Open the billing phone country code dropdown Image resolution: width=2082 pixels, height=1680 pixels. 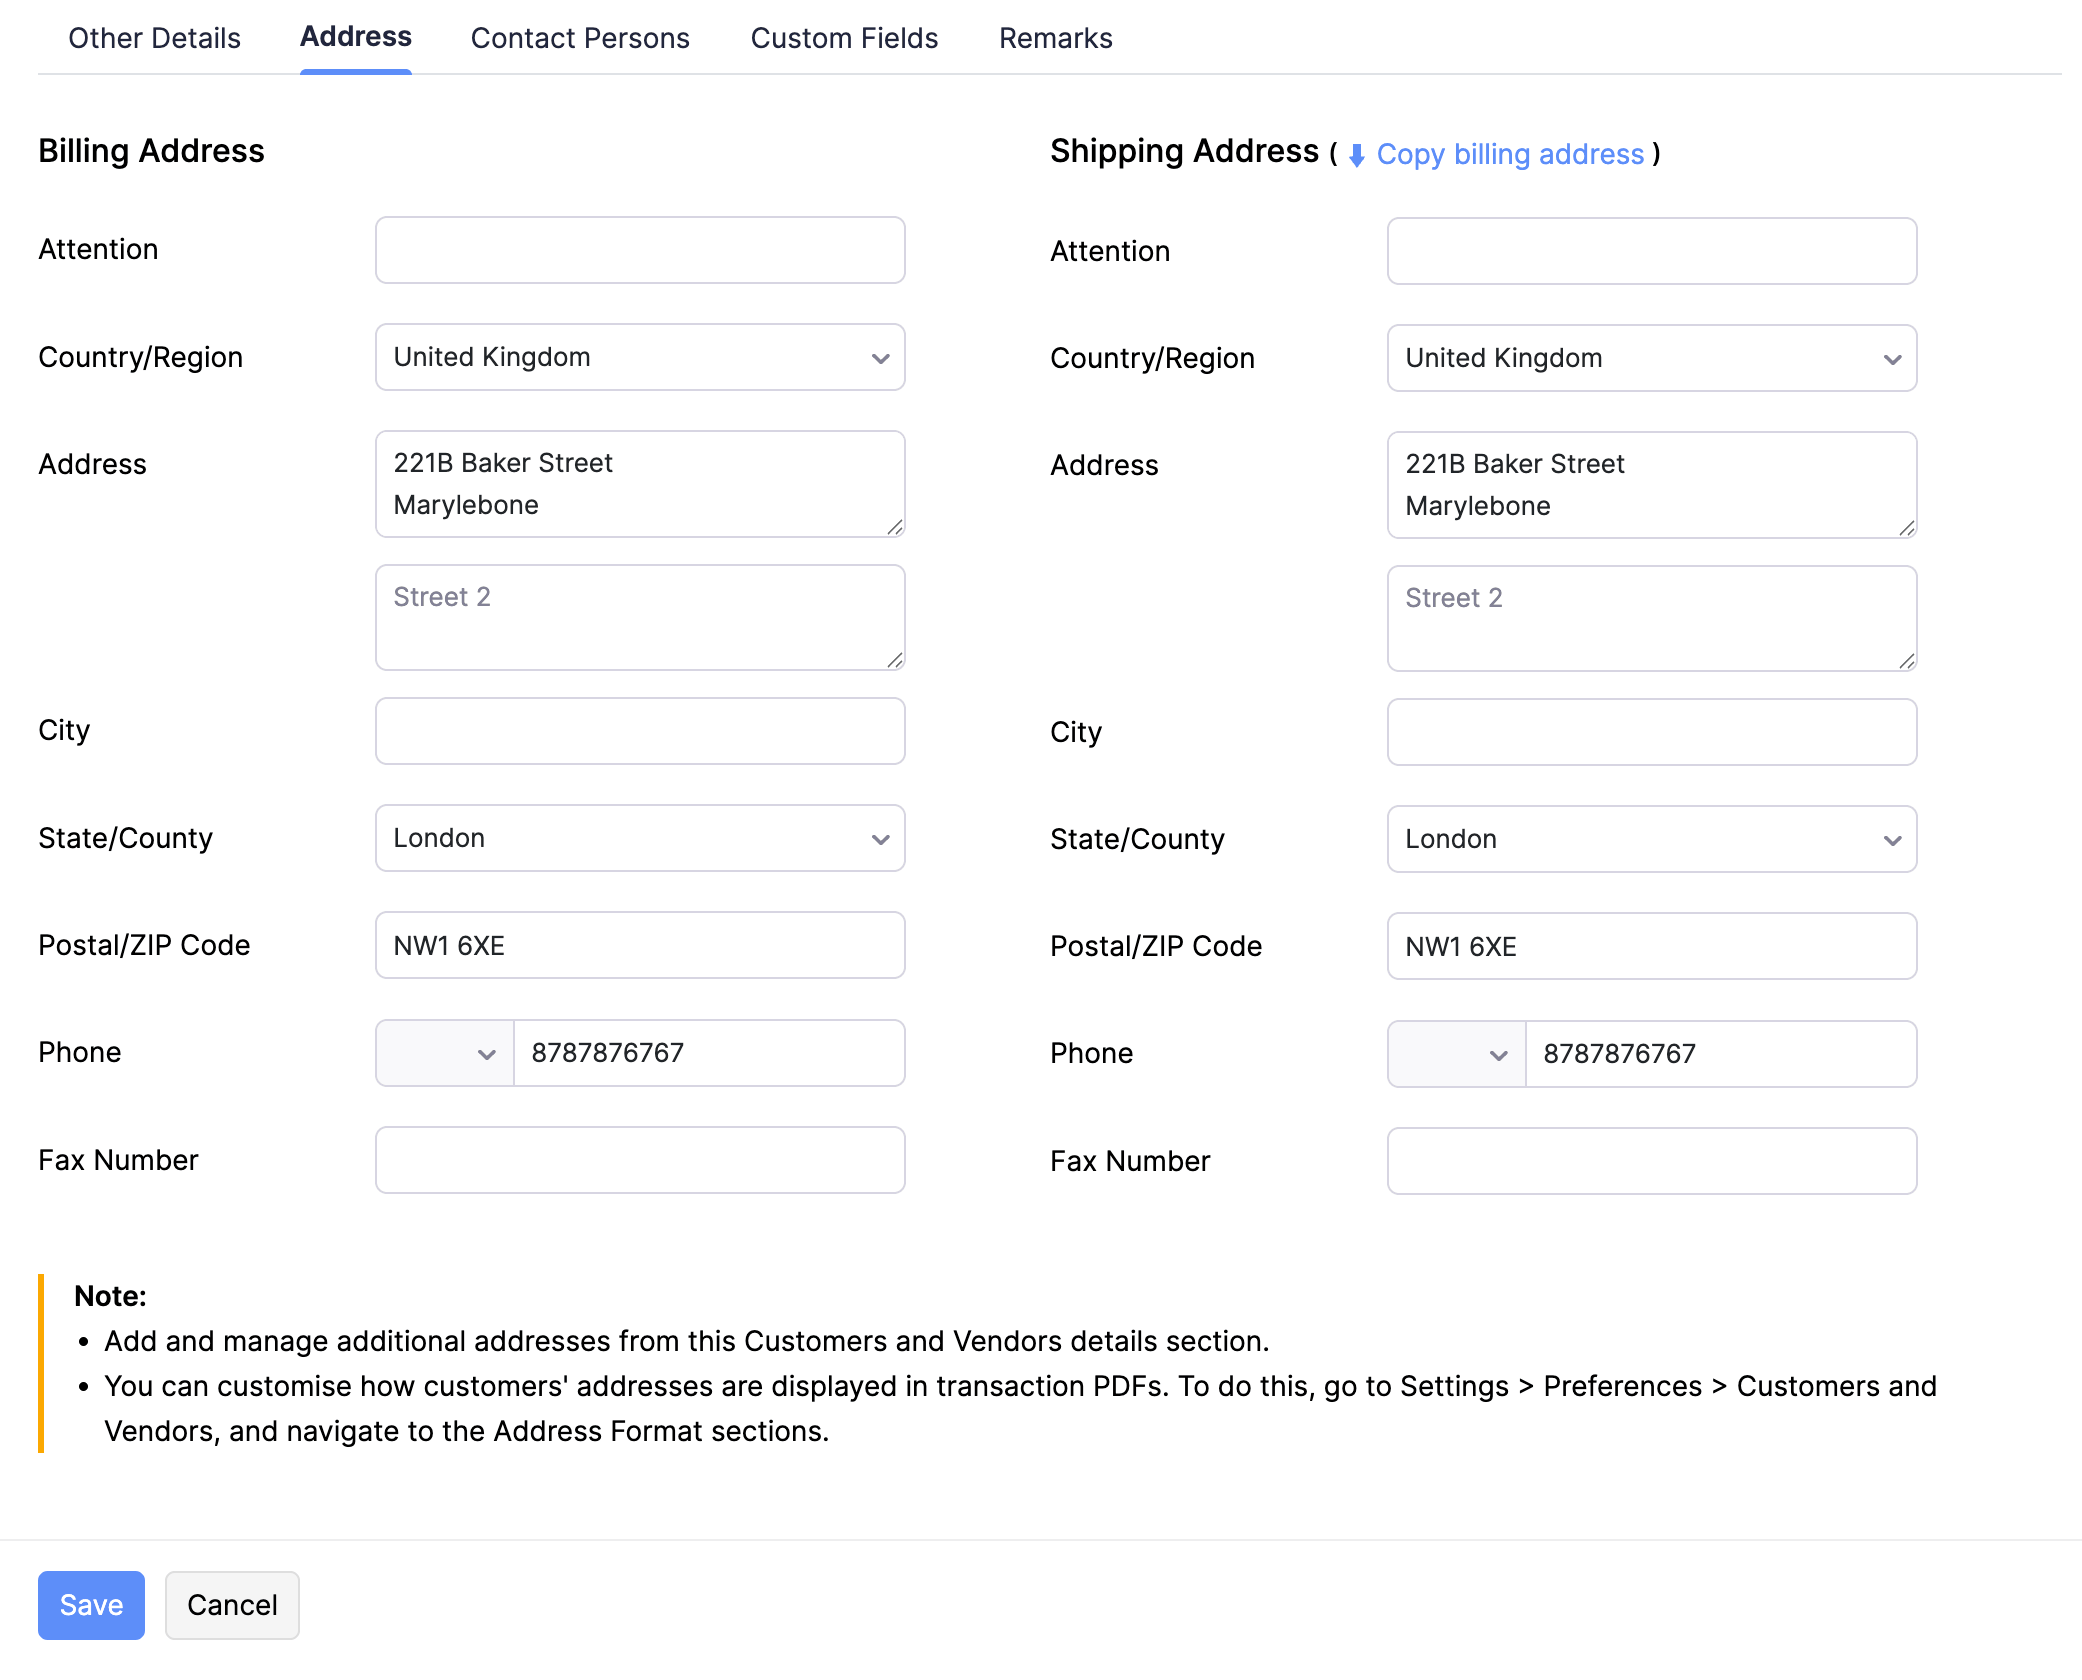pyautogui.click(x=445, y=1053)
